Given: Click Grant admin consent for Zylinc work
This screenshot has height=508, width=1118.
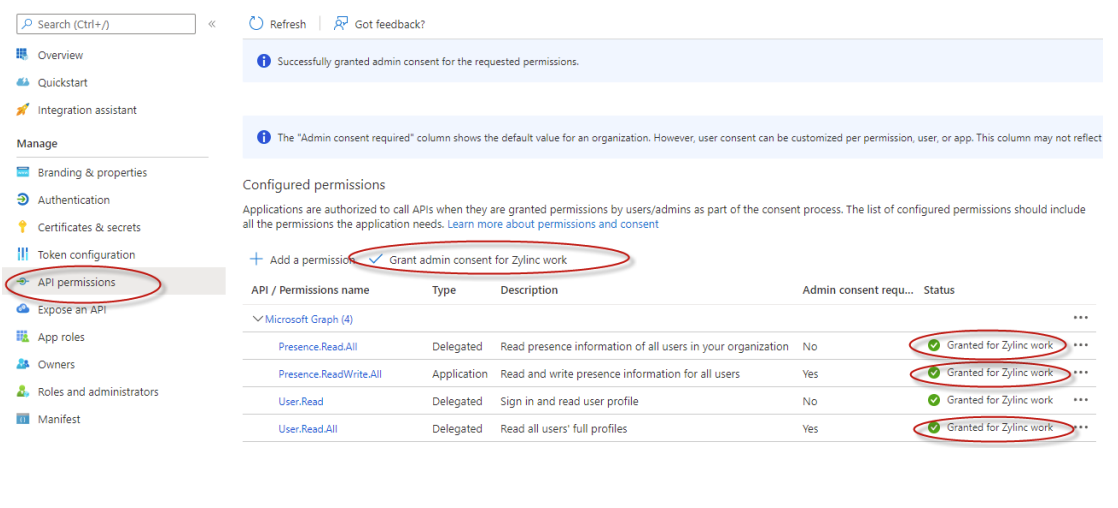Looking at the screenshot, I should click(x=468, y=260).
